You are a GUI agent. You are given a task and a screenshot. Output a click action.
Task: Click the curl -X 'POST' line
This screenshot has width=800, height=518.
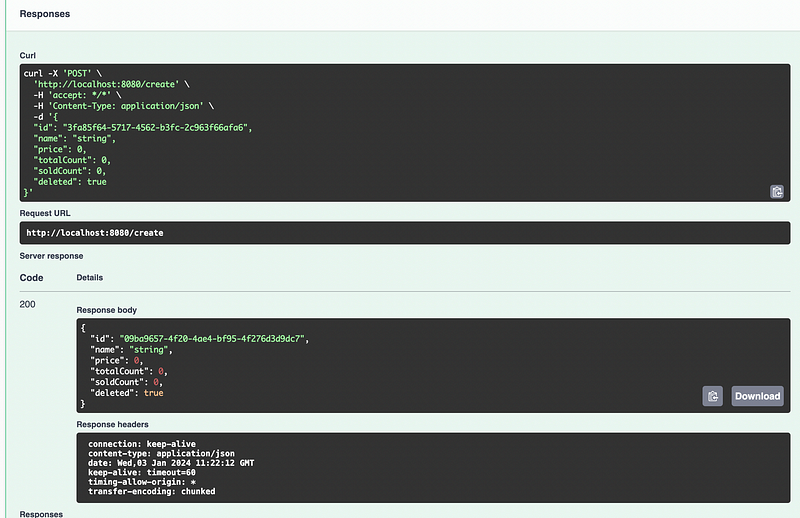[70, 74]
